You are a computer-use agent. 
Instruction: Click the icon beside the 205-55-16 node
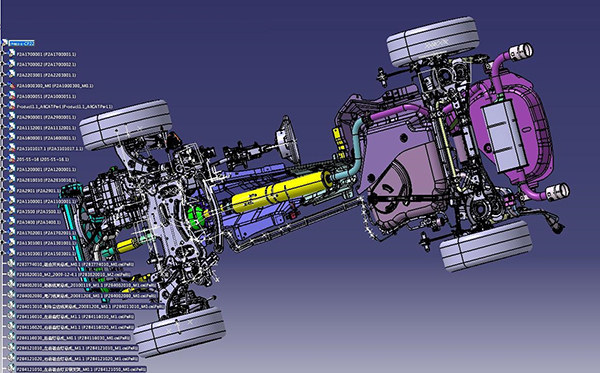11,159
